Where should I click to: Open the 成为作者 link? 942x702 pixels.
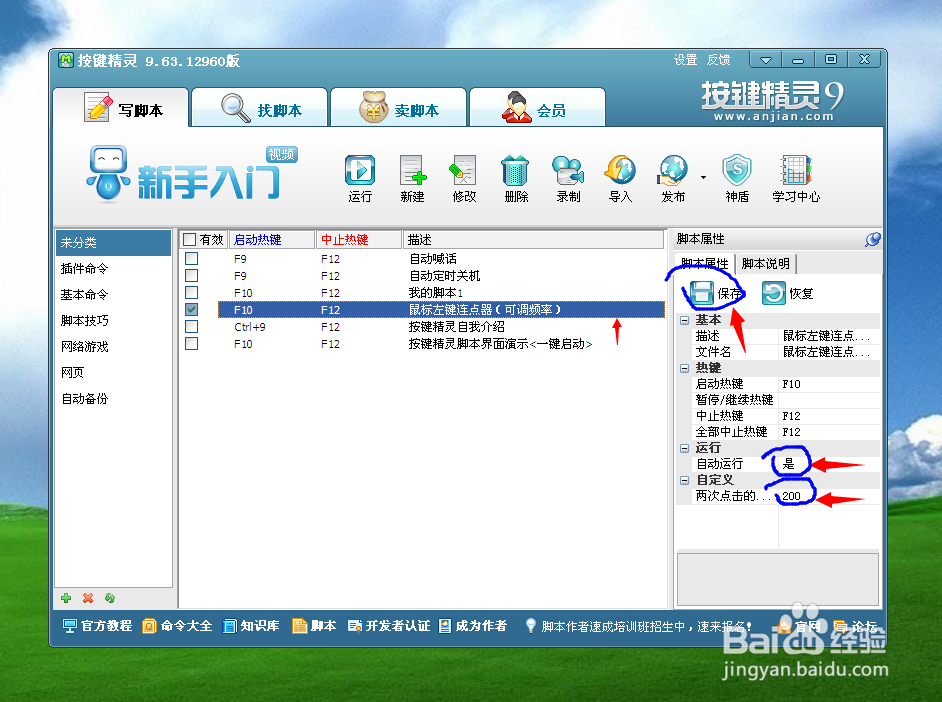tap(473, 626)
